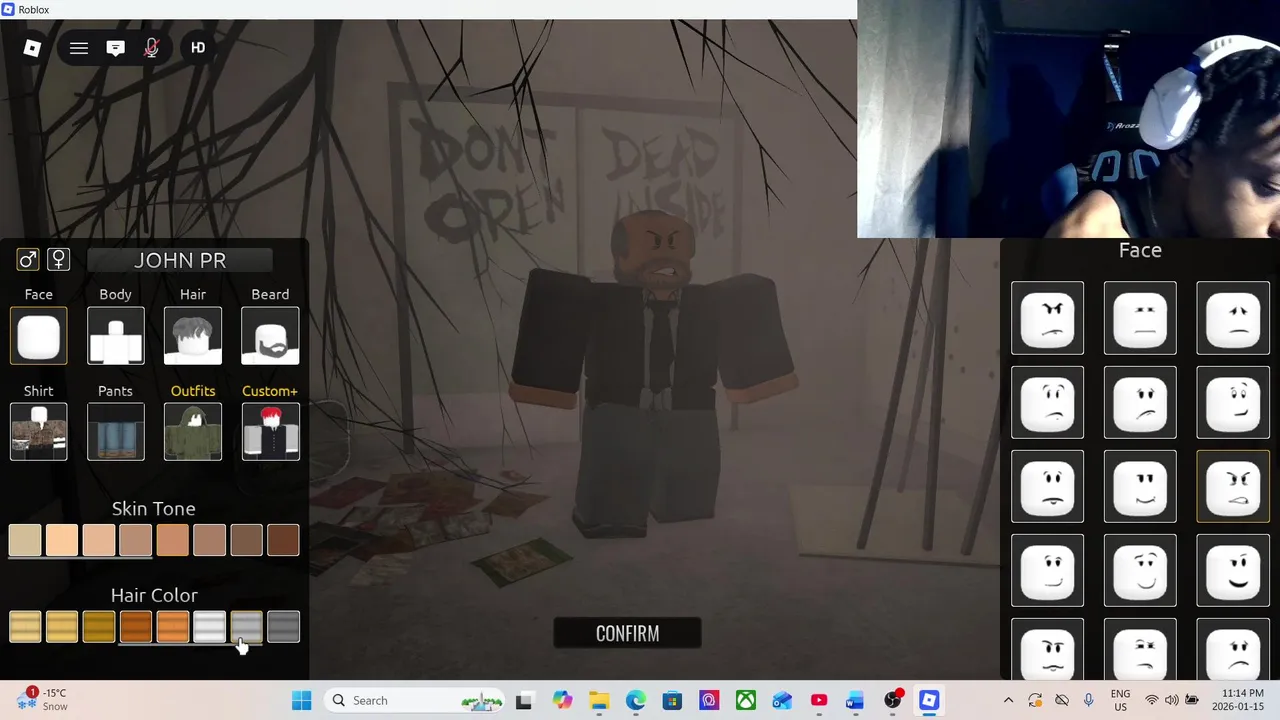1280x720 pixels.
Task: Select the middle smiling face, fourth row
Action: (x=1140, y=570)
